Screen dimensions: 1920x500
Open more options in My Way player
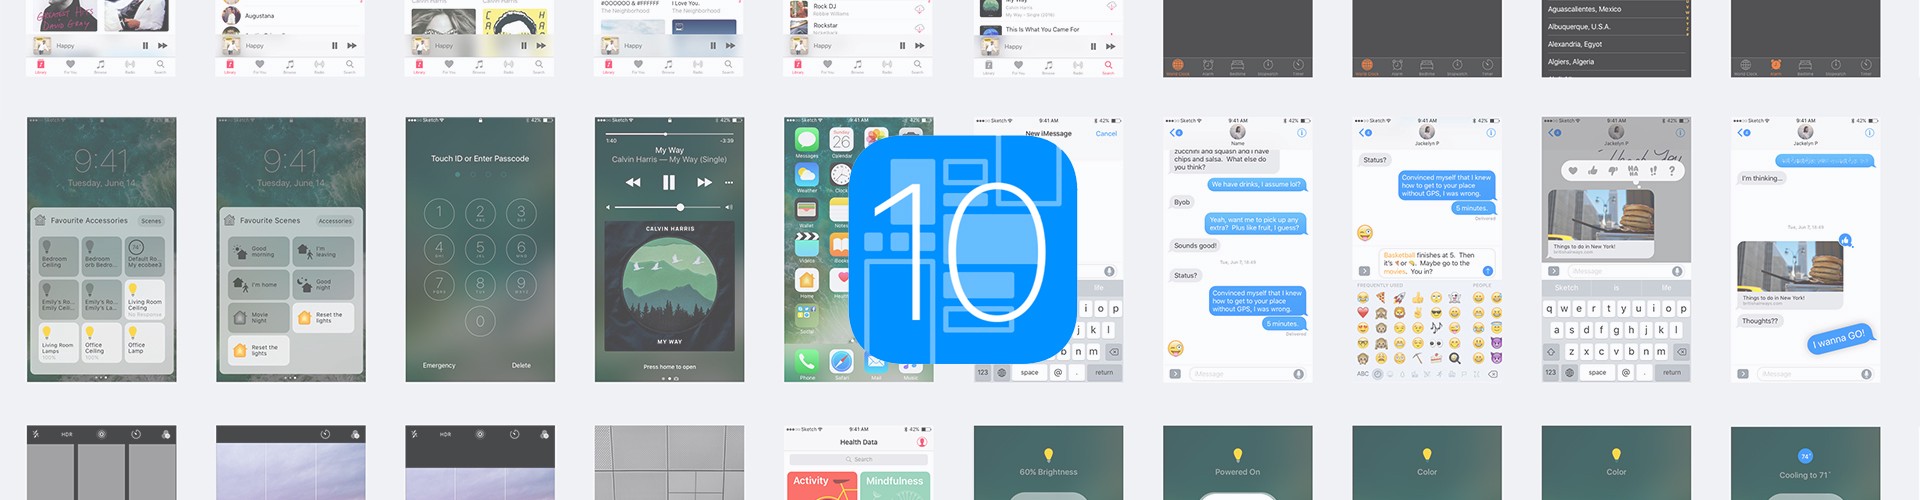(729, 183)
